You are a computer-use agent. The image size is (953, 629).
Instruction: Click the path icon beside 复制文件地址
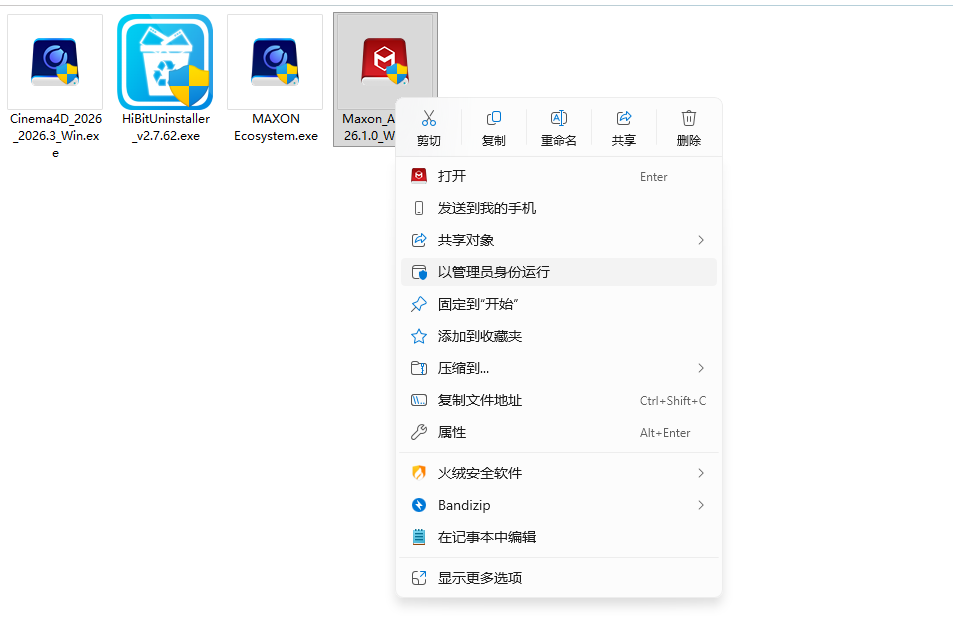point(419,400)
